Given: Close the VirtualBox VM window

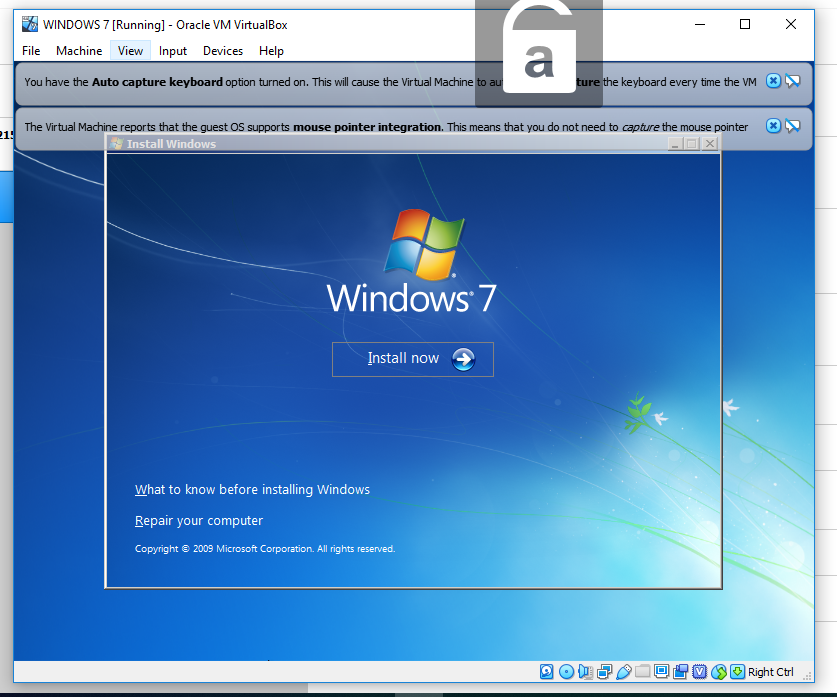Looking at the screenshot, I should pyautogui.click(x=791, y=24).
